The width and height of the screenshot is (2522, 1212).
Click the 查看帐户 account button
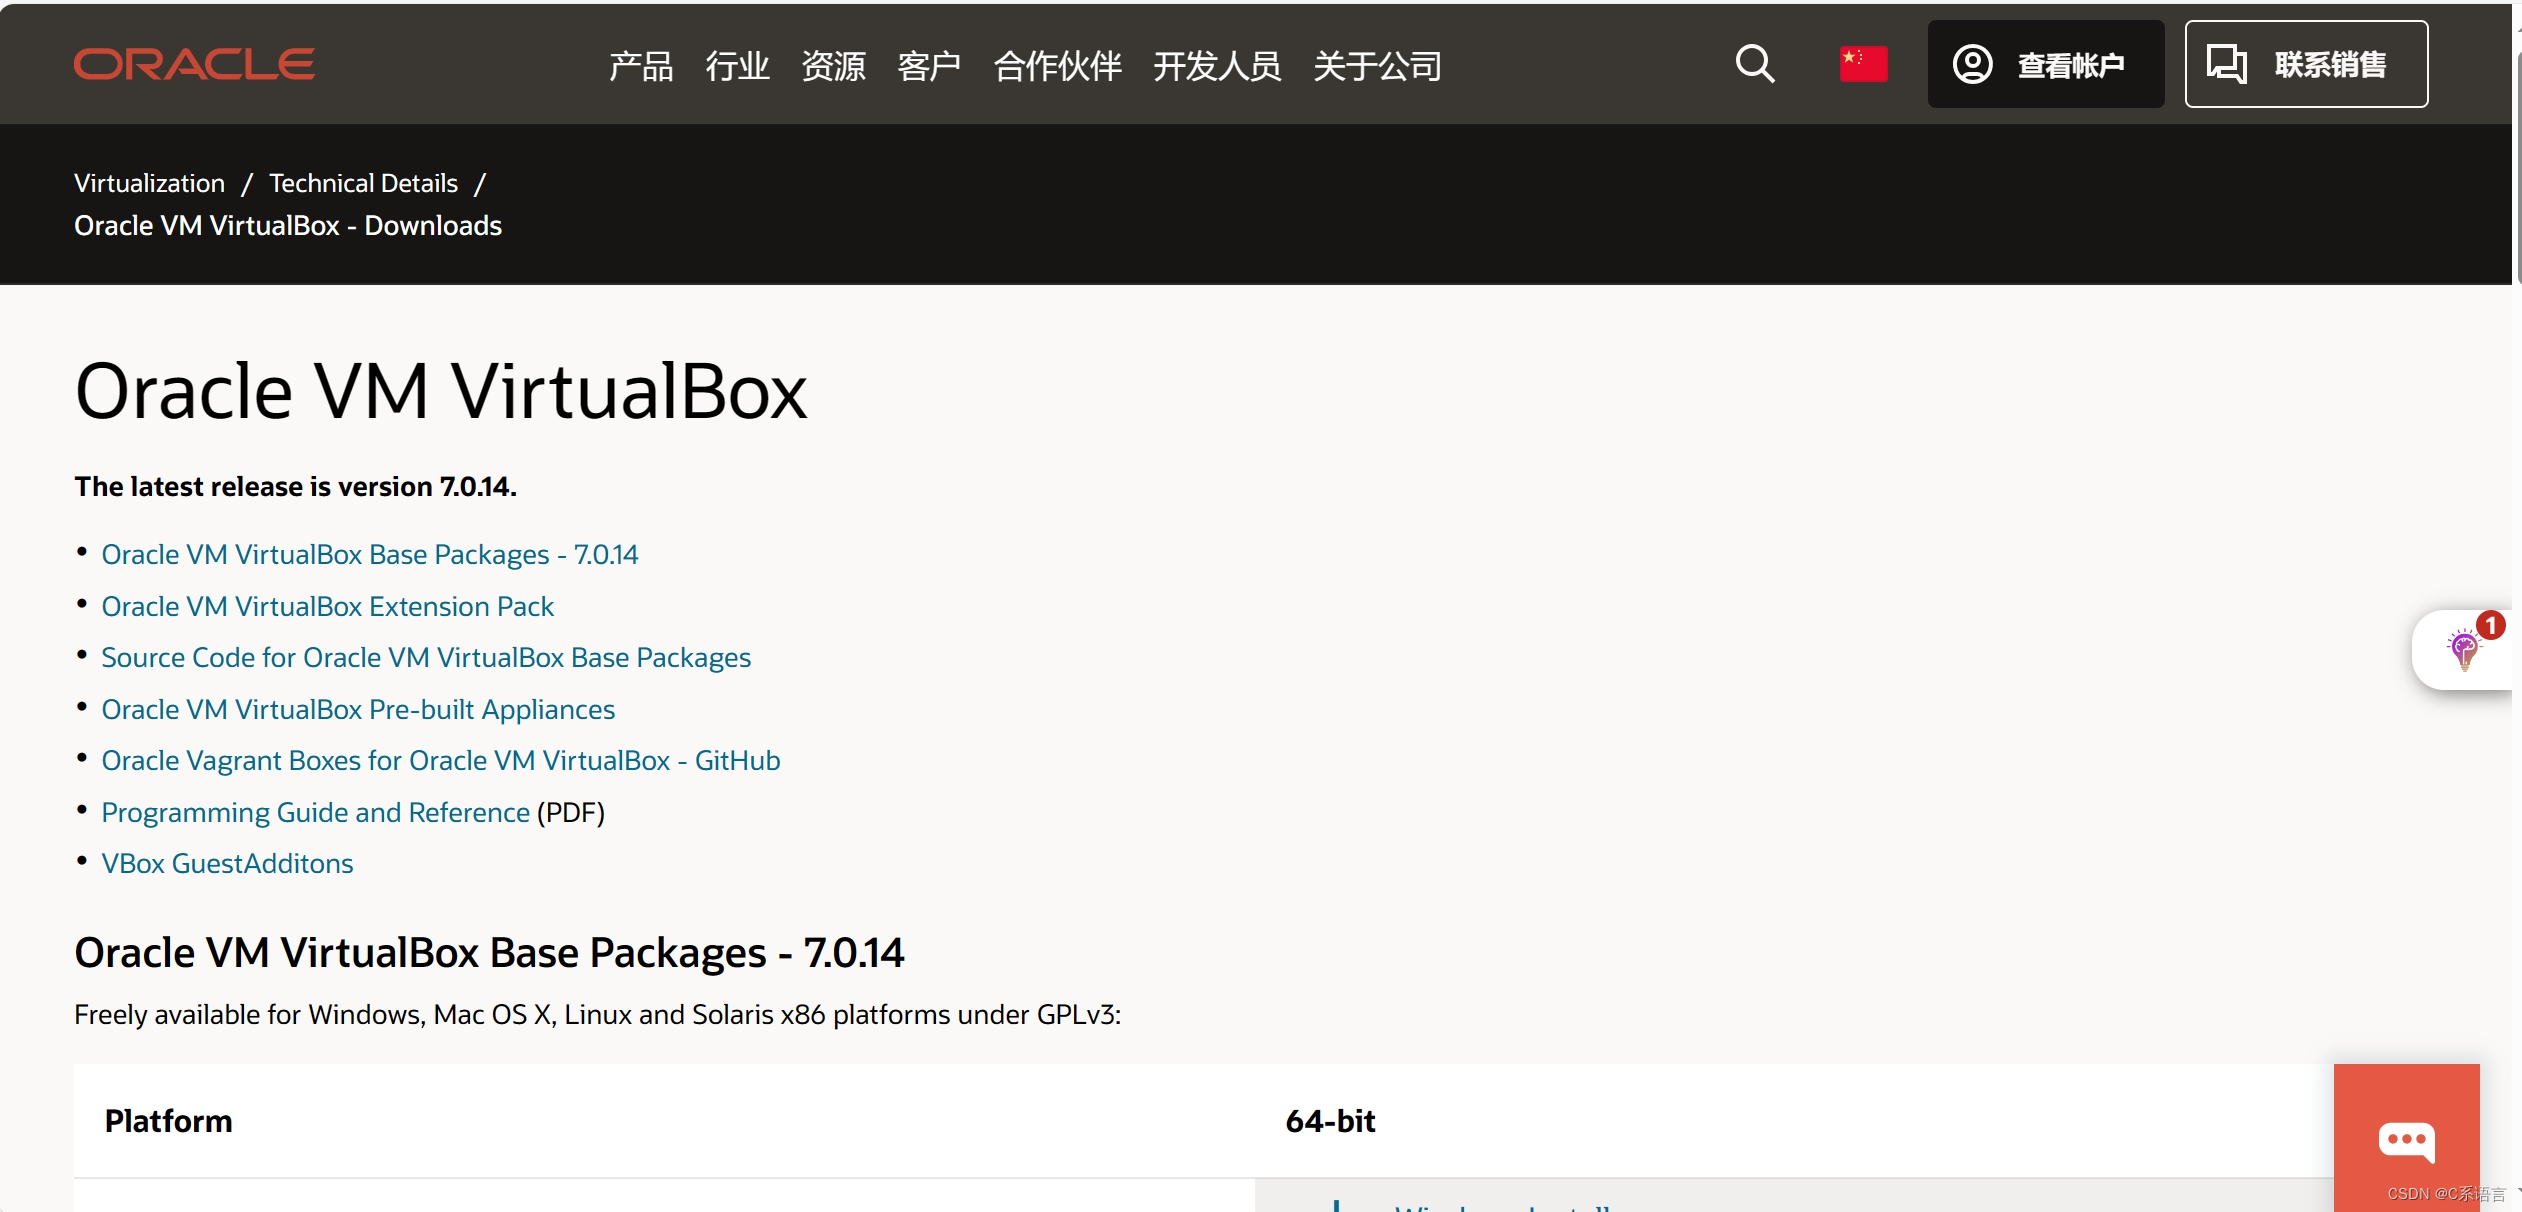point(2045,64)
